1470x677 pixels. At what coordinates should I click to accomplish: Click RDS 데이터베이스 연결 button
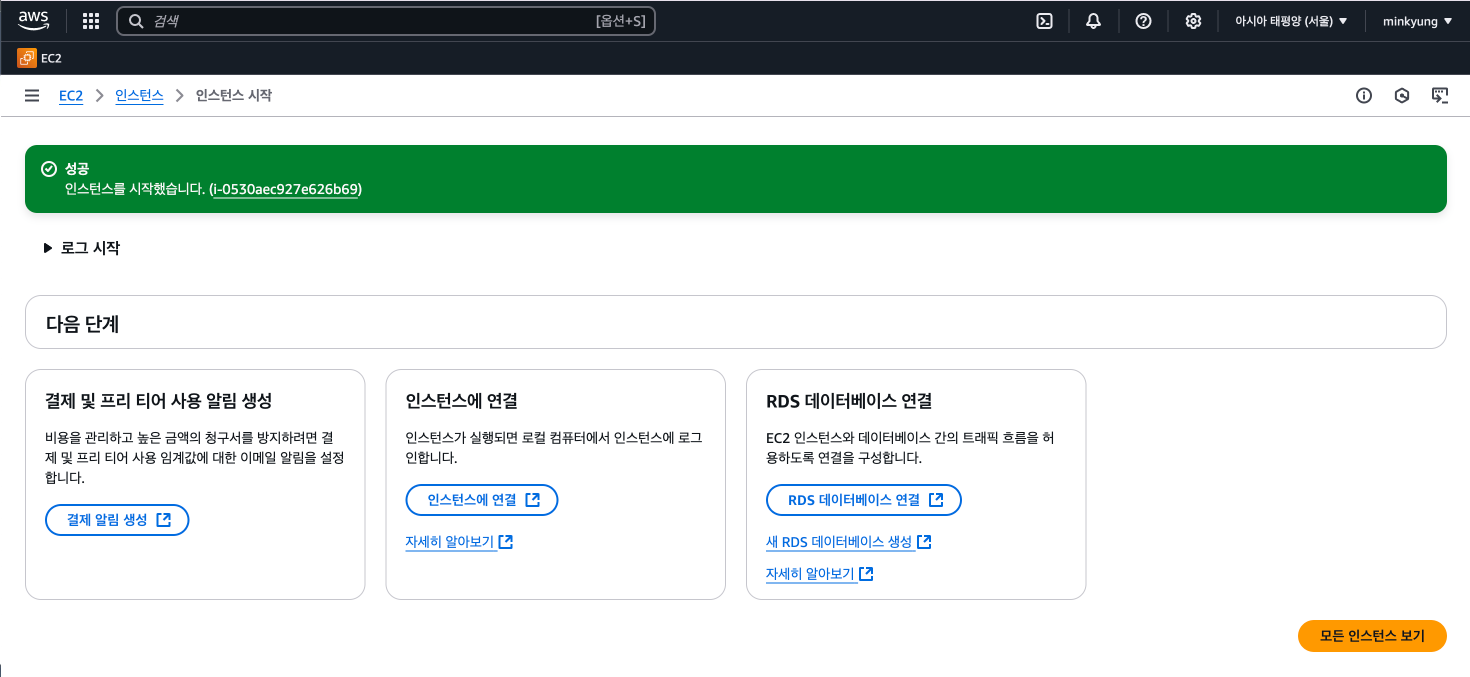coord(864,500)
